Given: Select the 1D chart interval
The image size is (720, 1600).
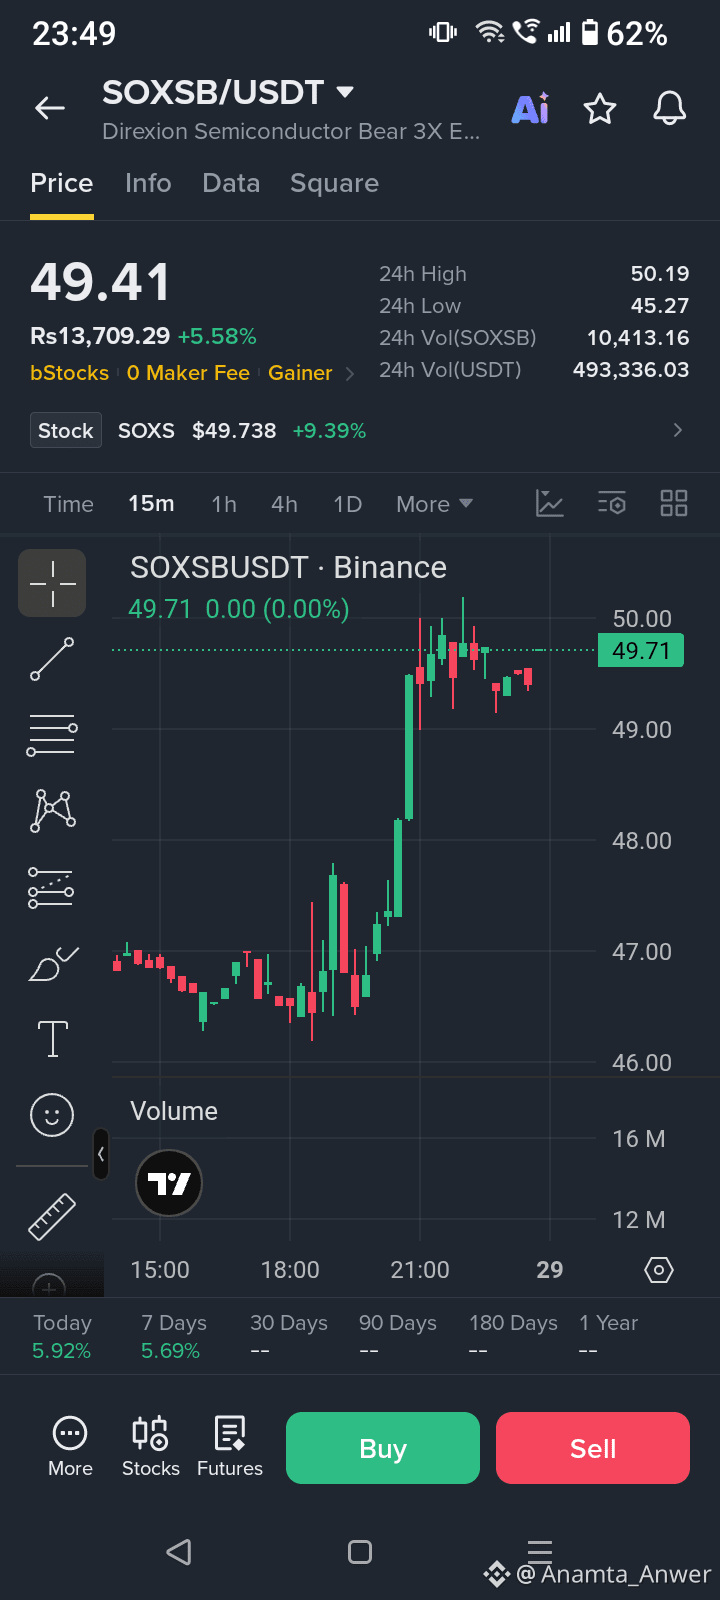Looking at the screenshot, I should click(347, 504).
